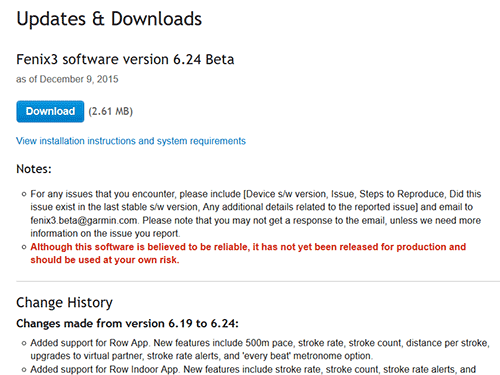Click the December 9, 2015 date text
This screenshot has width=500, height=375.
pos(79,79)
